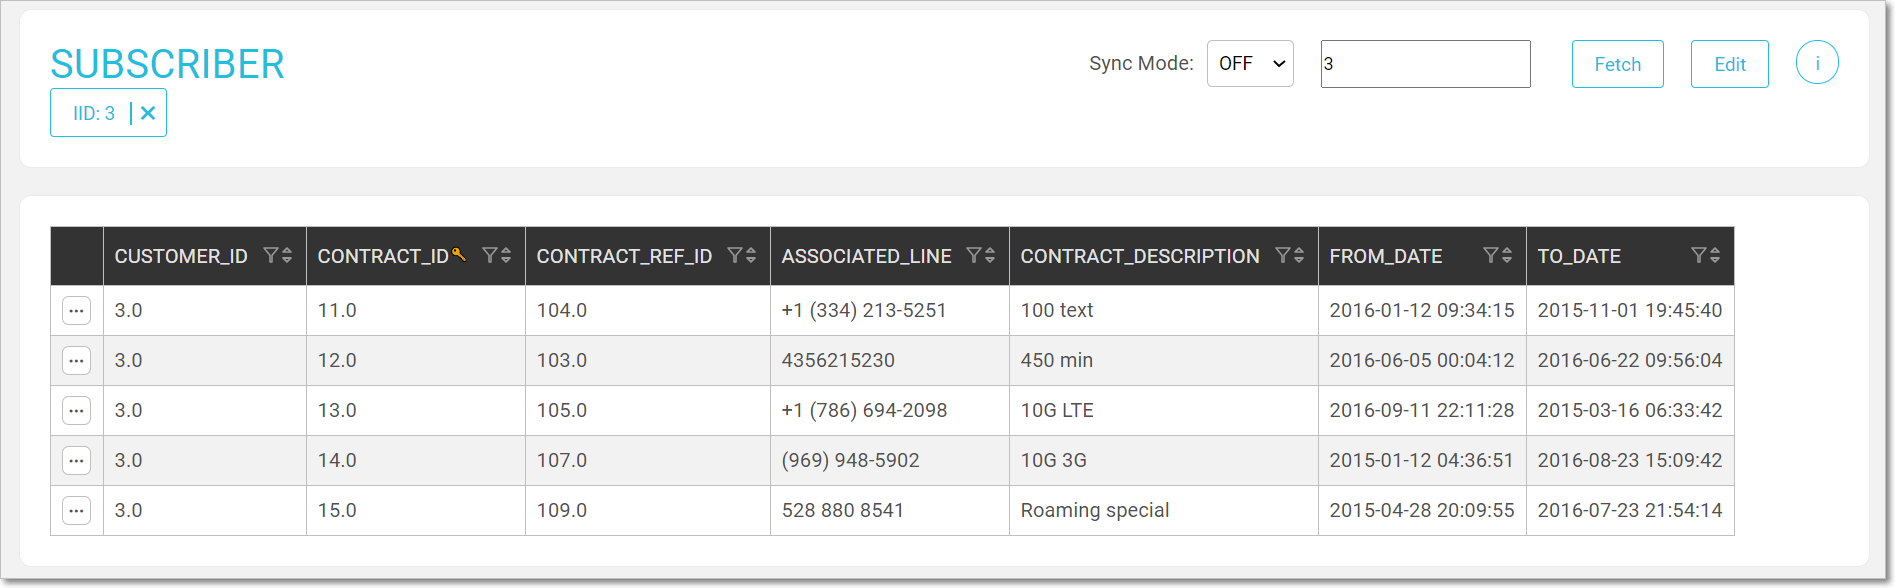Open row actions for contract 13.0
Screen dimensions: 1895x588
(77, 411)
